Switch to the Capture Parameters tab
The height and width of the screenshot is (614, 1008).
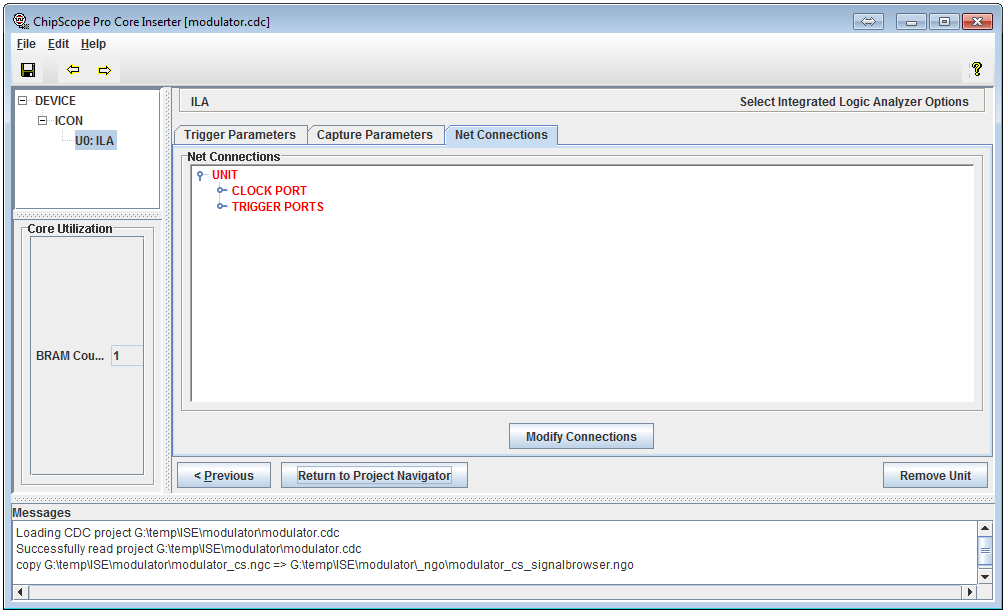[375, 135]
